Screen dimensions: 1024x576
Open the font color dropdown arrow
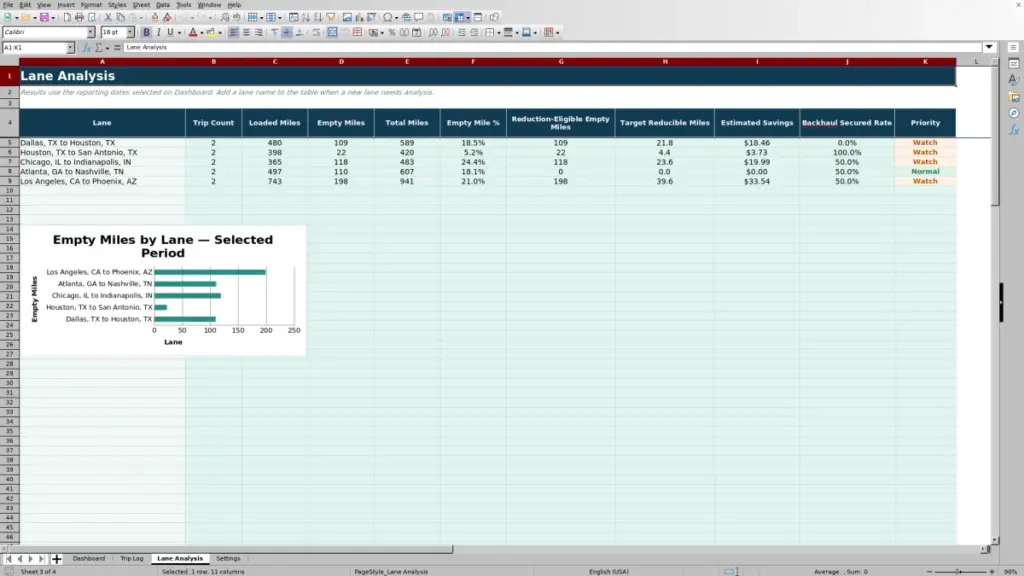pos(202,33)
